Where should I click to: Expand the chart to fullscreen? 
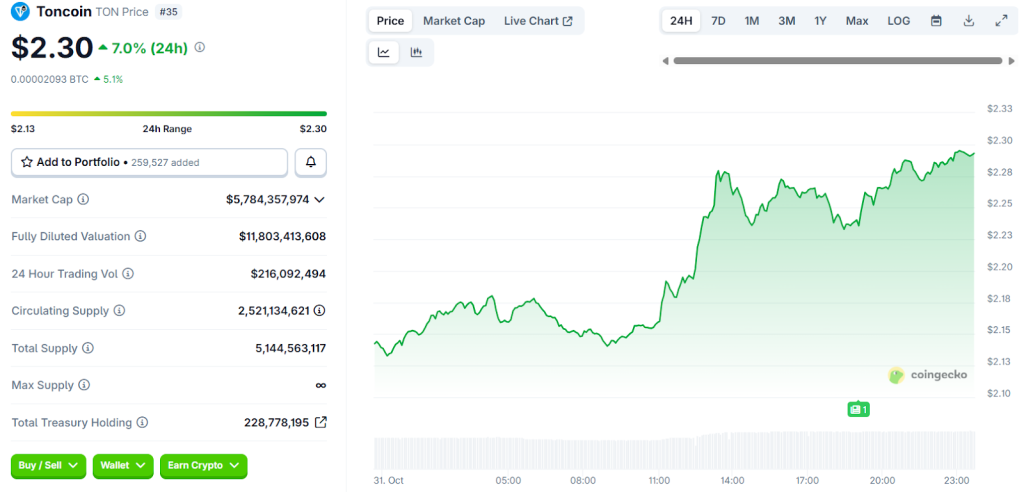1000,21
